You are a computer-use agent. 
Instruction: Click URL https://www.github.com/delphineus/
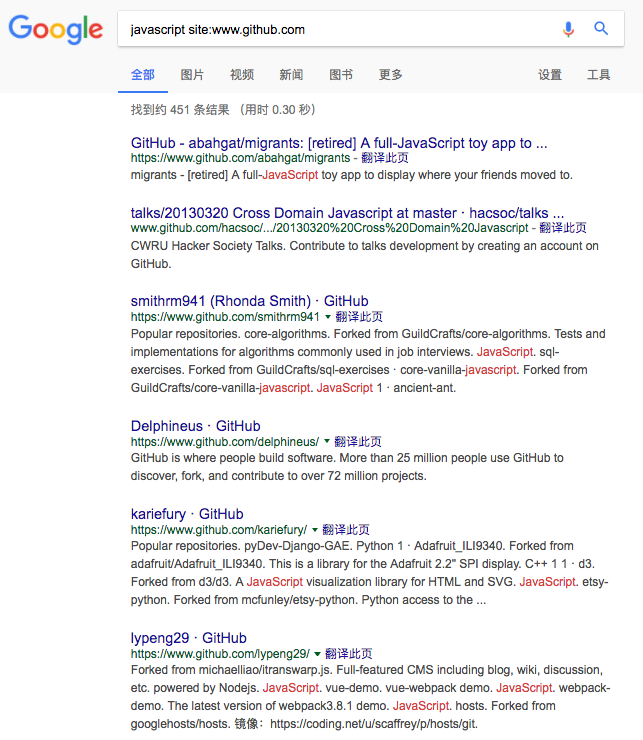(x=225, y=442)
